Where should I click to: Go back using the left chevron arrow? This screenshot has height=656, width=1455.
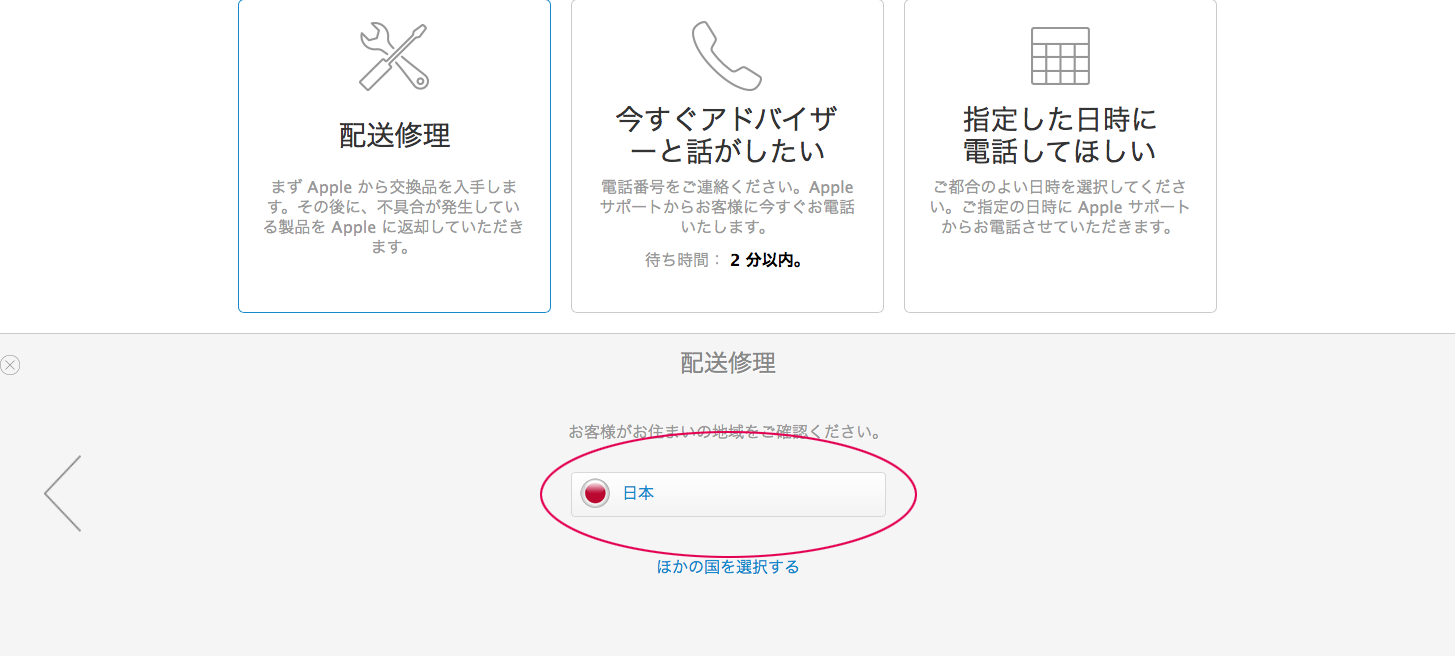click(62, 493)
